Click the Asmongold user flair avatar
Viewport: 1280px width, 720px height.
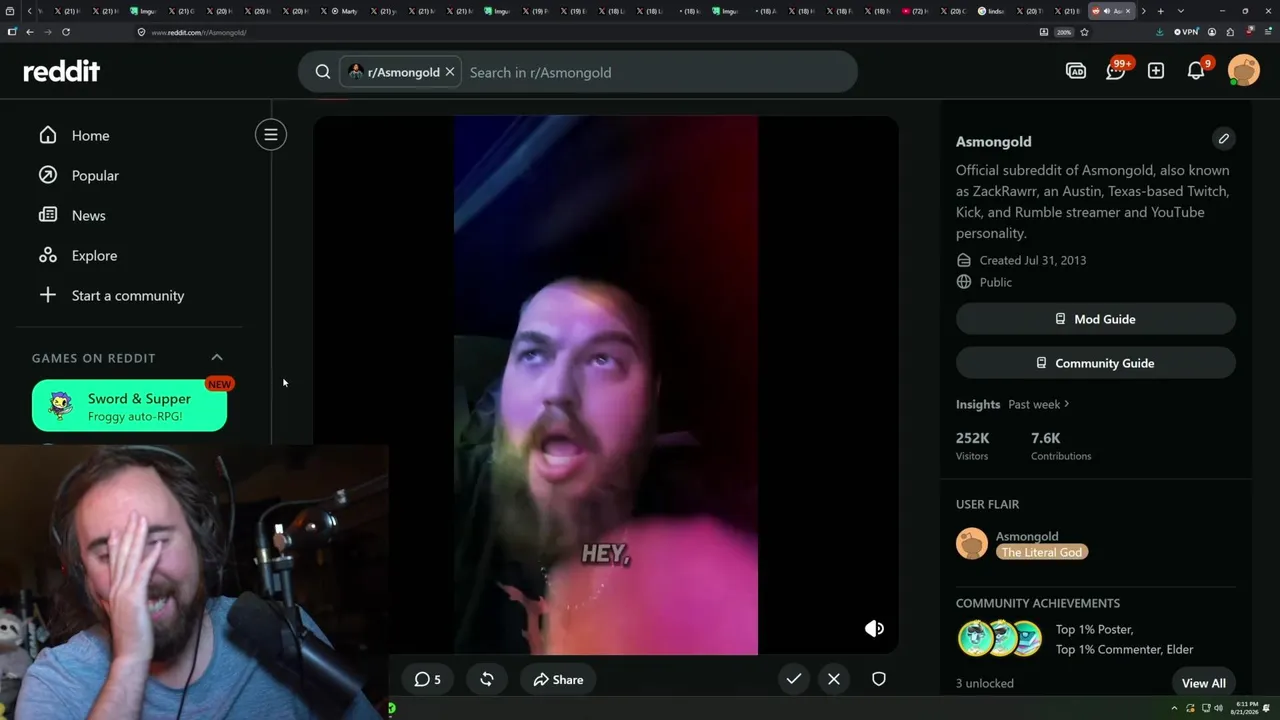tap(972, 544)
